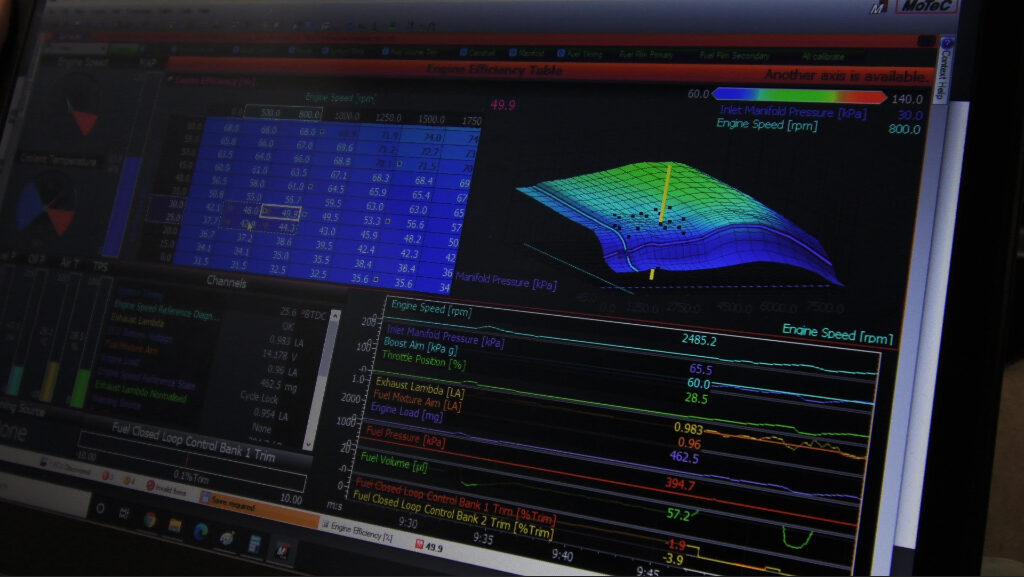Screen dimensions: 1024x577
Task: Click the 28.5 throttle position readout
Action: pos(696,398)
